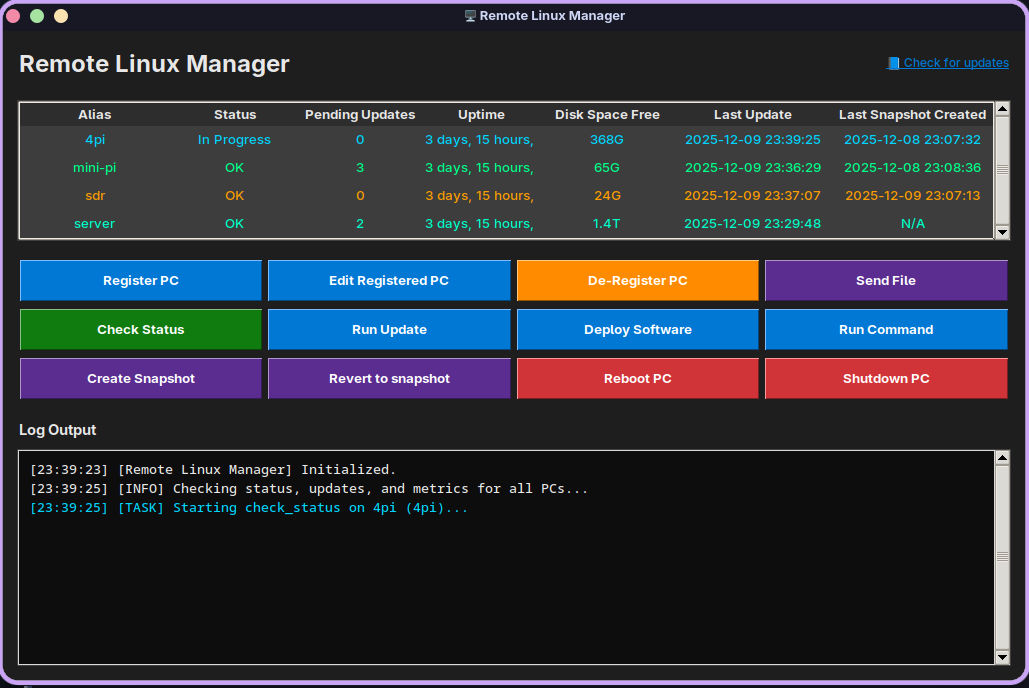Start Run Update
Image resolution: width=1029 pixels, height=688 pixels.
pyautogui.click(x=389, y=329)
